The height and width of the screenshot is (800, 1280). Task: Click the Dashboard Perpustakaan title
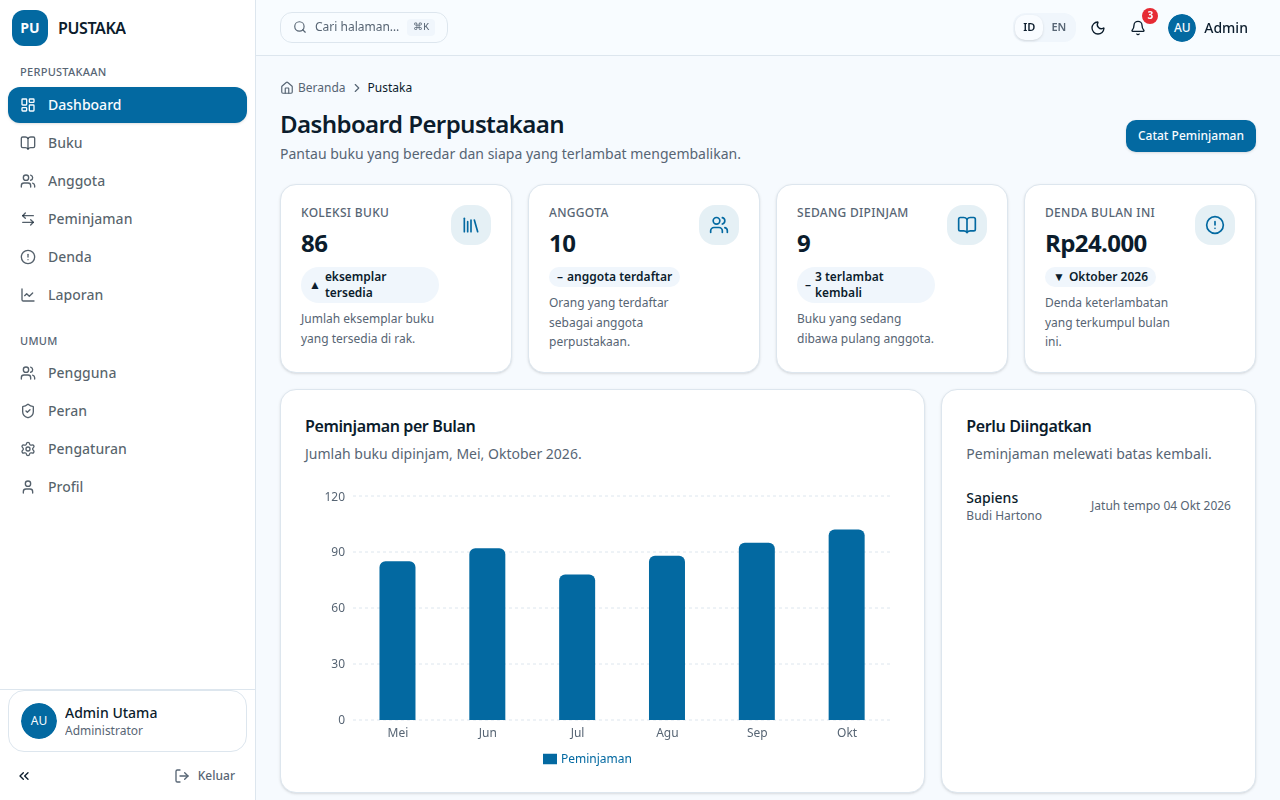[422, 125]
